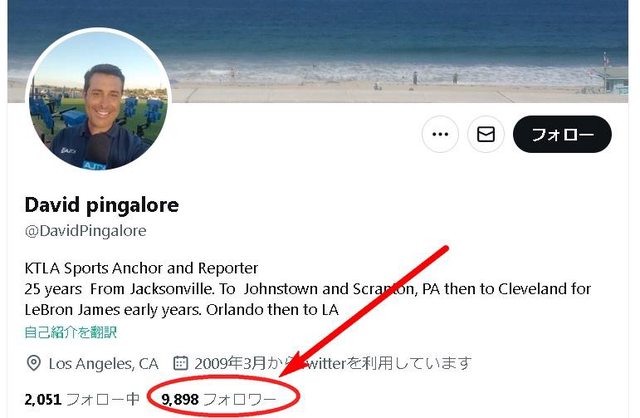Viewport: 640px width, 418px height.
Task: Click the calendar join-date icon
Action: coord(181,363)
